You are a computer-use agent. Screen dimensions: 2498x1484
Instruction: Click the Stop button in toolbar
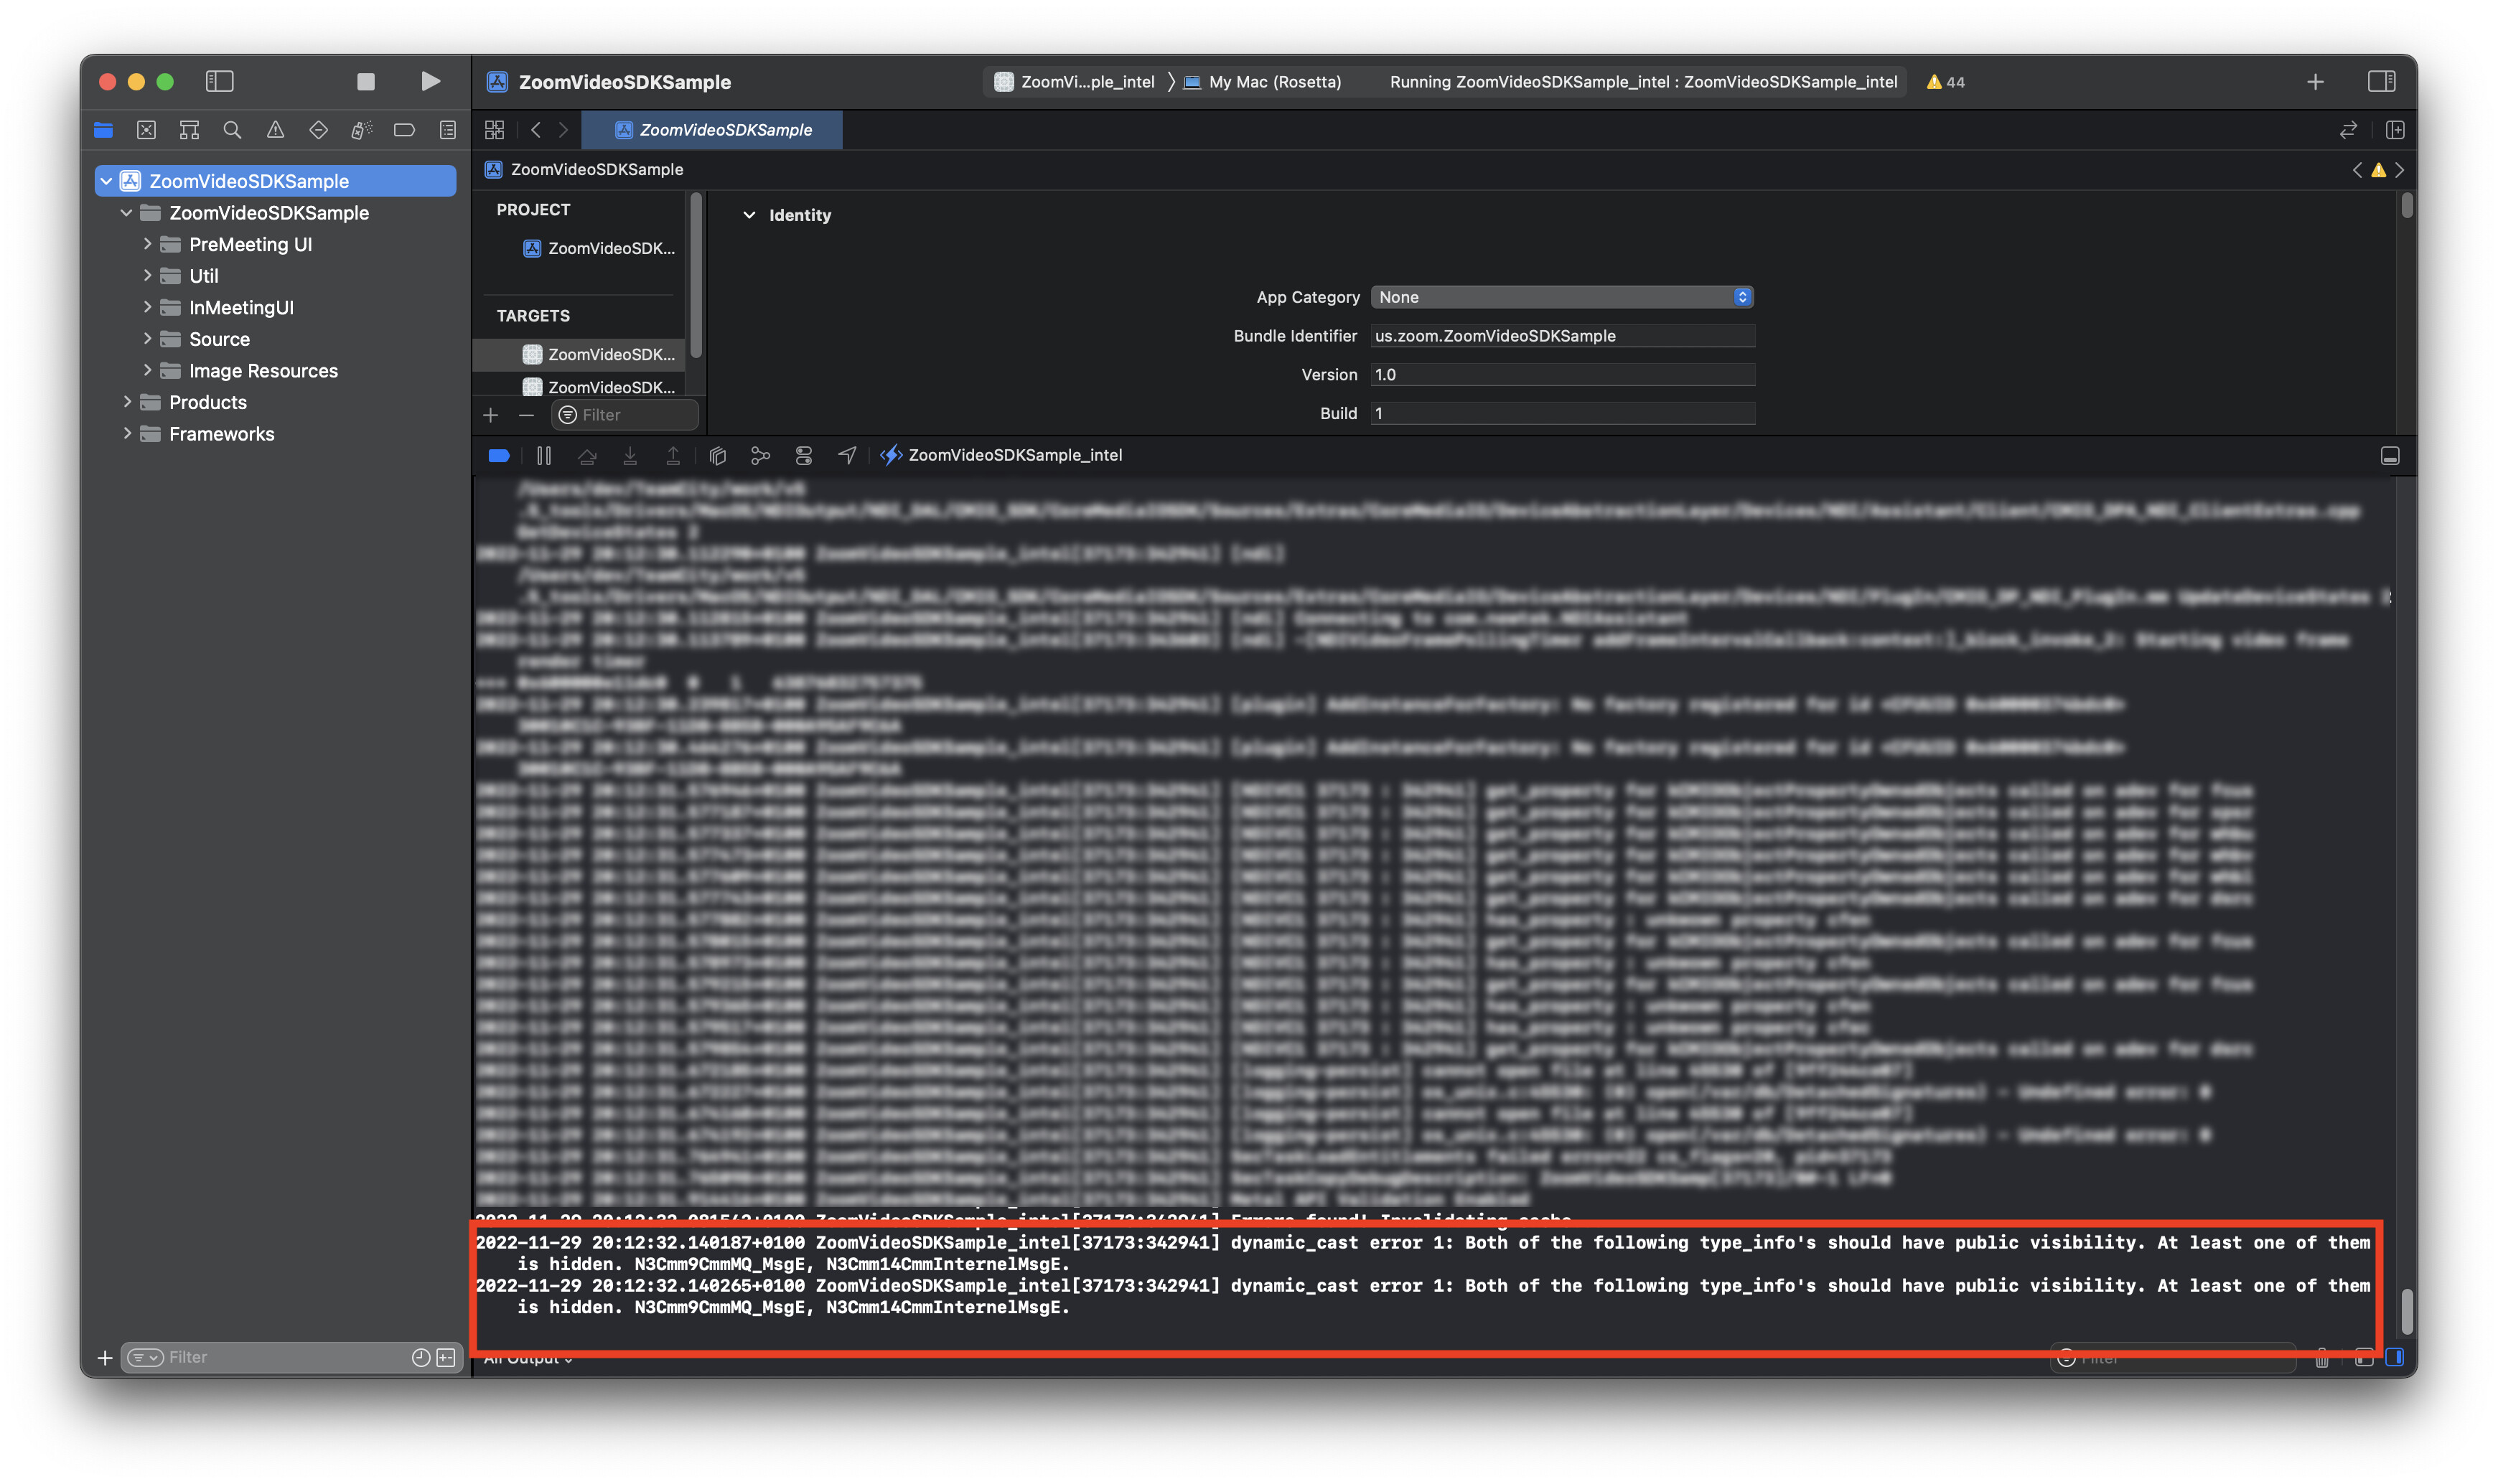366,82
